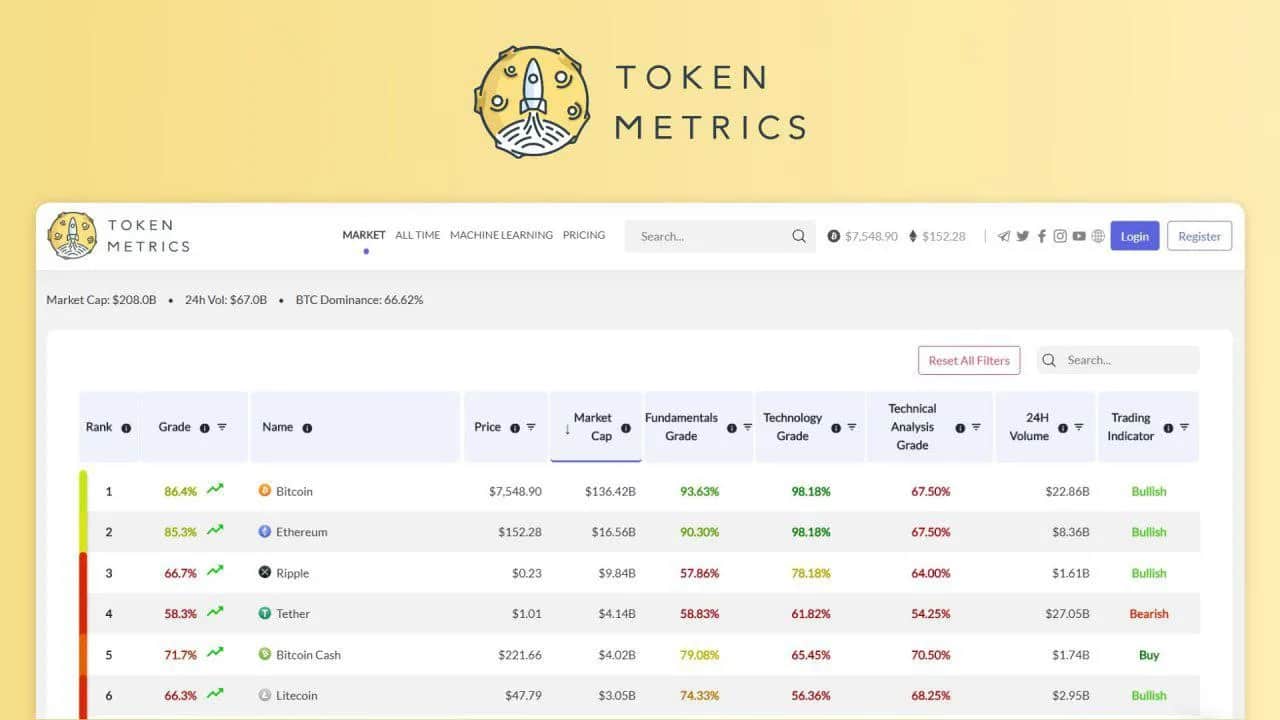Click the trend arrow beside Tether's 58.3% grade
This screenshot has height=720, width=1280.
215,613
